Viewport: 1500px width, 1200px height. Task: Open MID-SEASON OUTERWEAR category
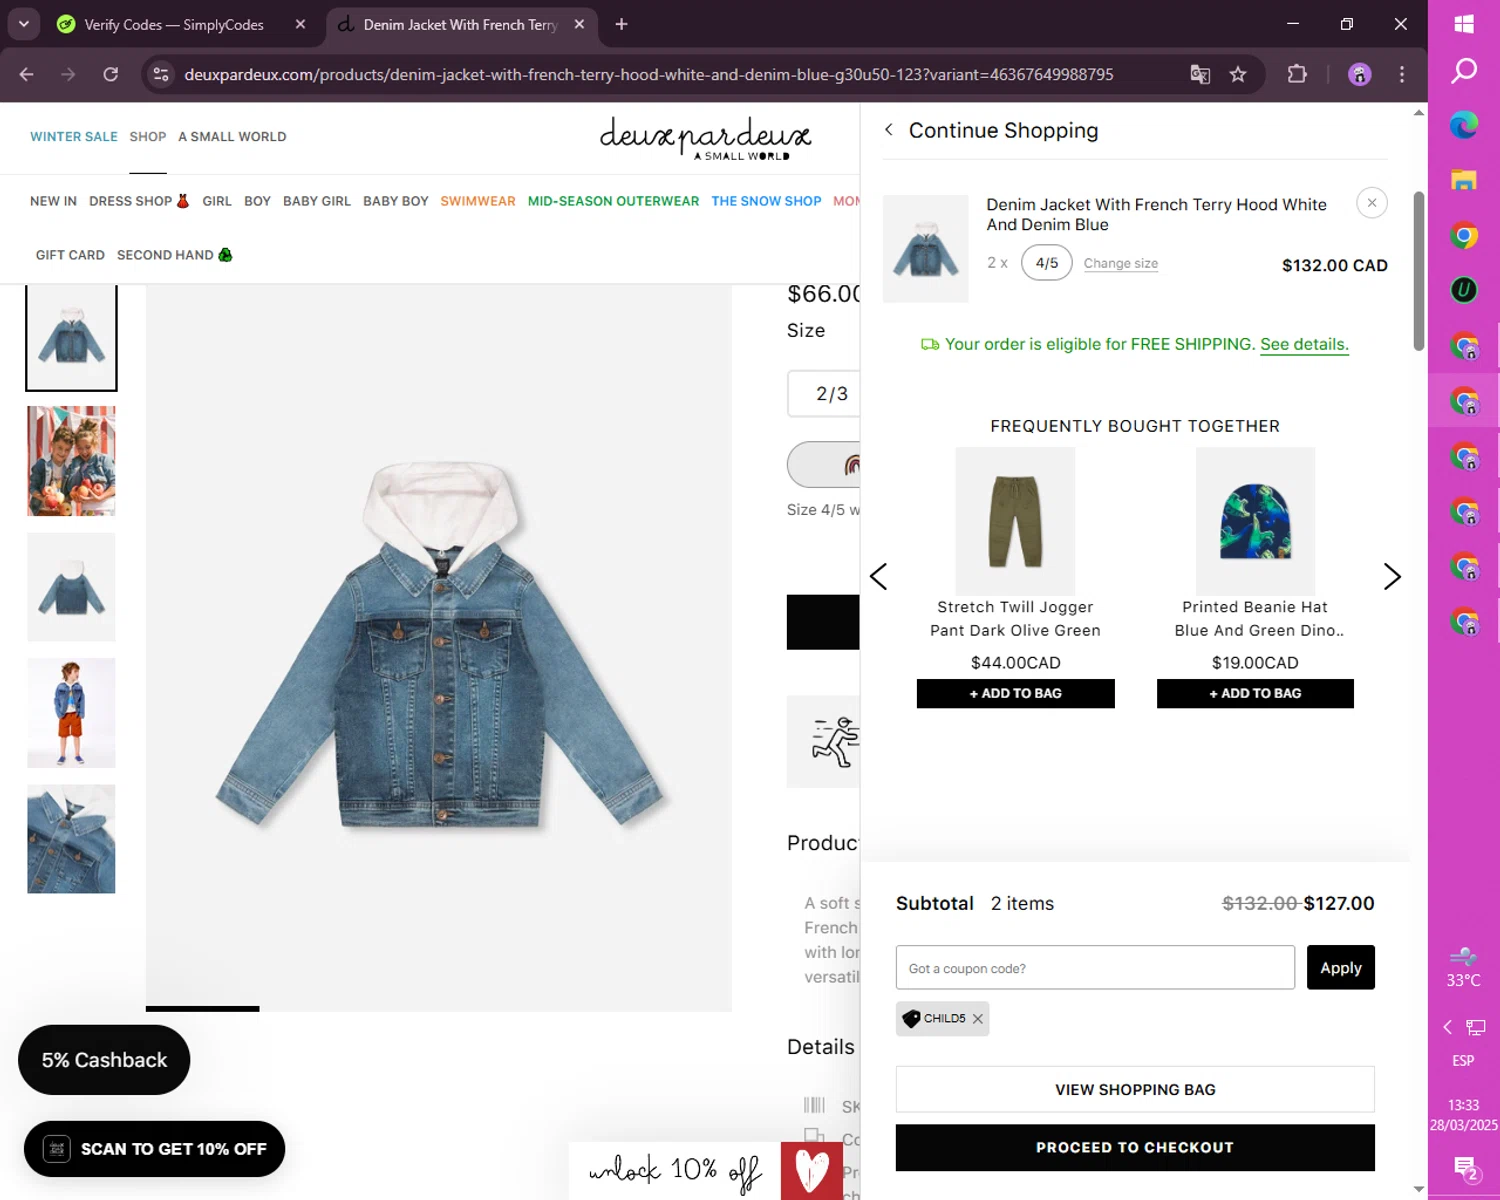[x=613, y=201]
